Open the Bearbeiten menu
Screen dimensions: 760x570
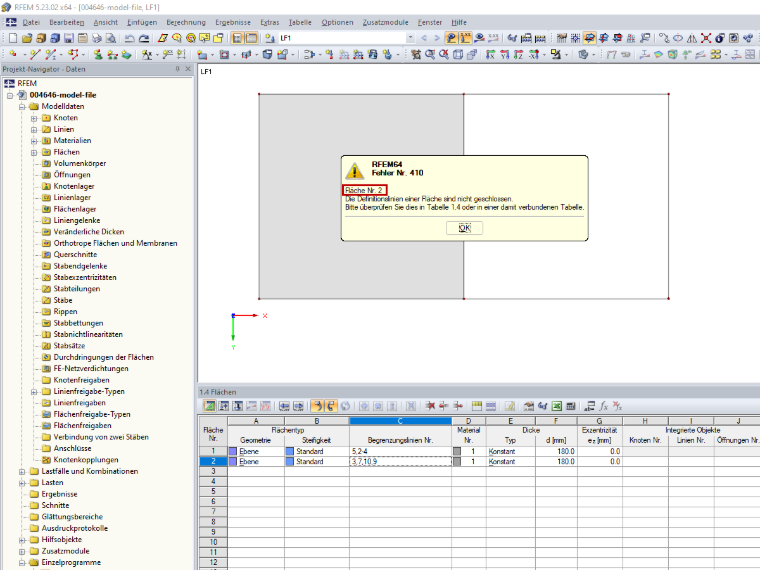[66, 22]
